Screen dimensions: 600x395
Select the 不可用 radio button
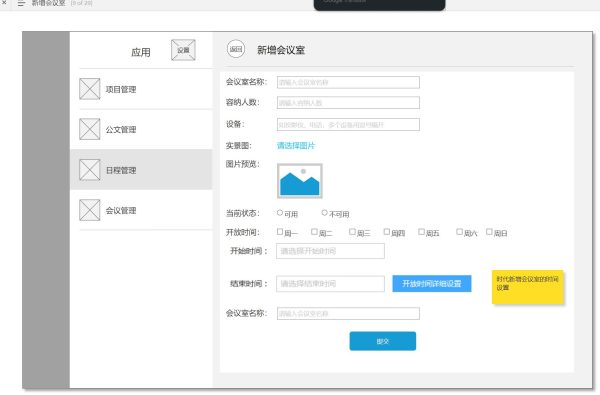click(324, 212)
